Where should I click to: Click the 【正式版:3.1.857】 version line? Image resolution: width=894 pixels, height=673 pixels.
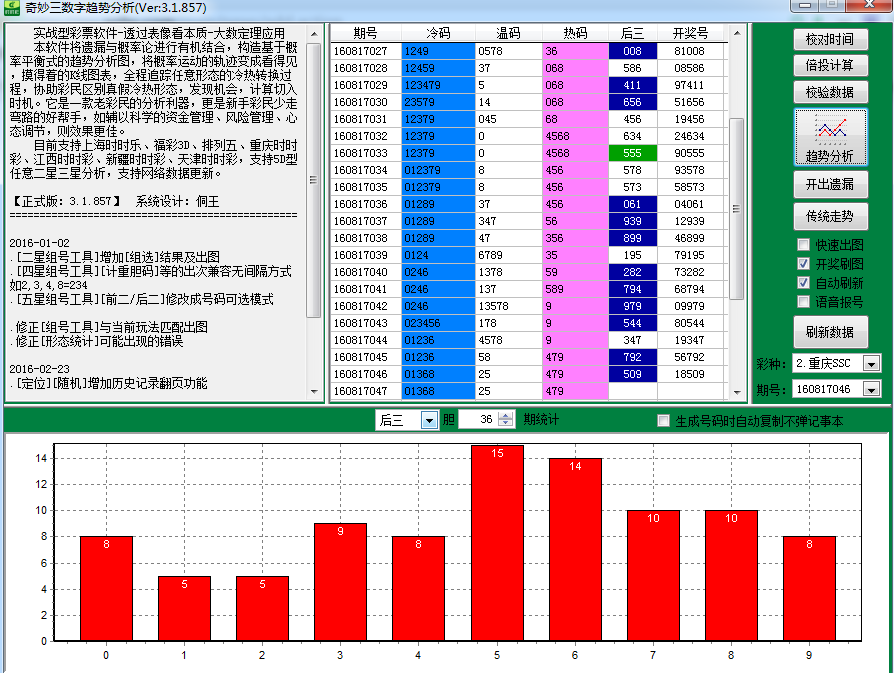[67, 201]
